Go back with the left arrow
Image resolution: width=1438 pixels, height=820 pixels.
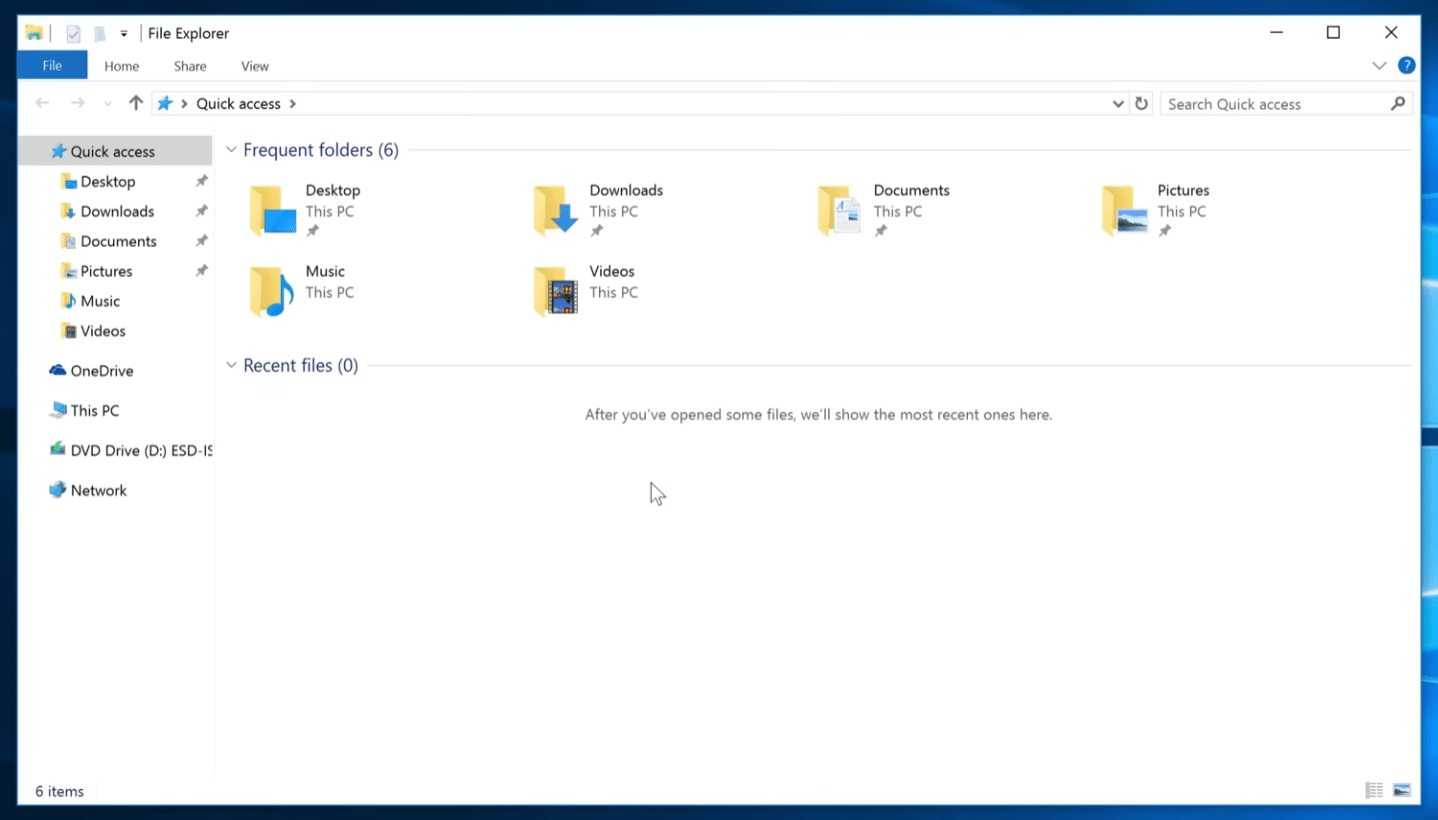tap(43, 103)
